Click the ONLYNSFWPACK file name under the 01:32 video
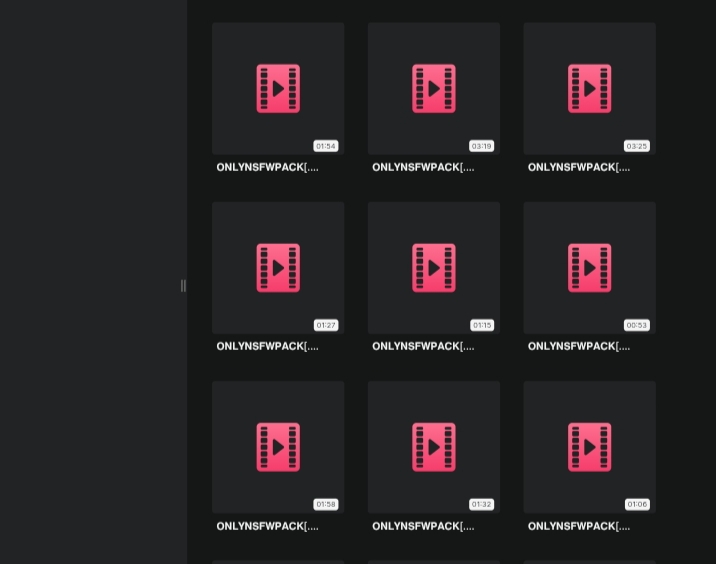This screenshot has height=564, width=716. pyautogui.click(x=423, y=526)
